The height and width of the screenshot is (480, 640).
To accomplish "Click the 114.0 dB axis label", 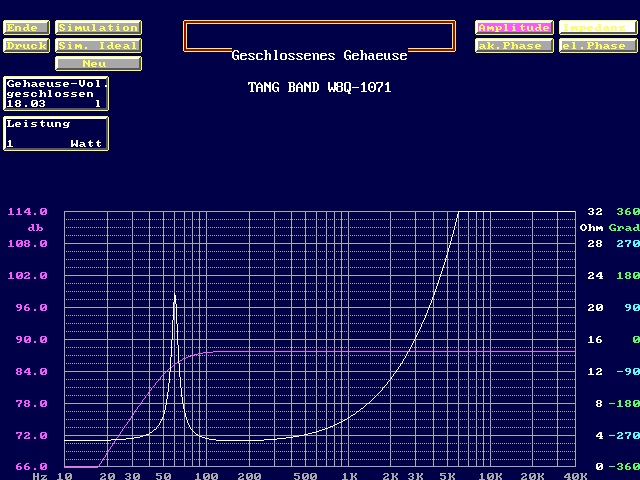I will [x=27, y=212].
